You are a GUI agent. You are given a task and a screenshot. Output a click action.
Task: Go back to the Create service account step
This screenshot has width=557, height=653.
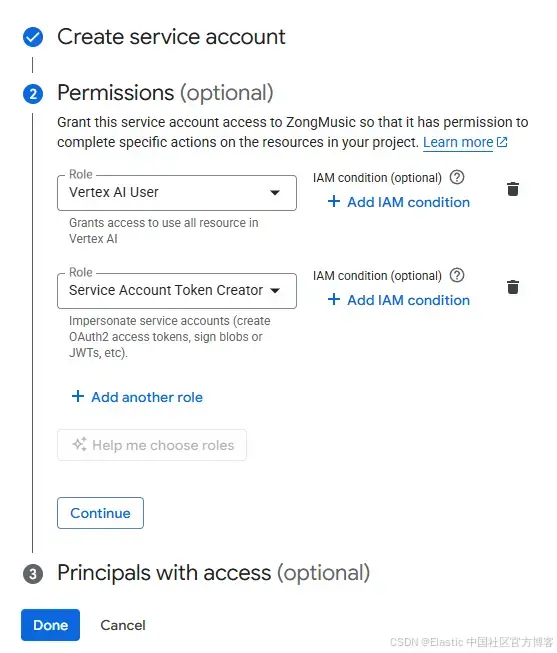[x=171, y=37]
